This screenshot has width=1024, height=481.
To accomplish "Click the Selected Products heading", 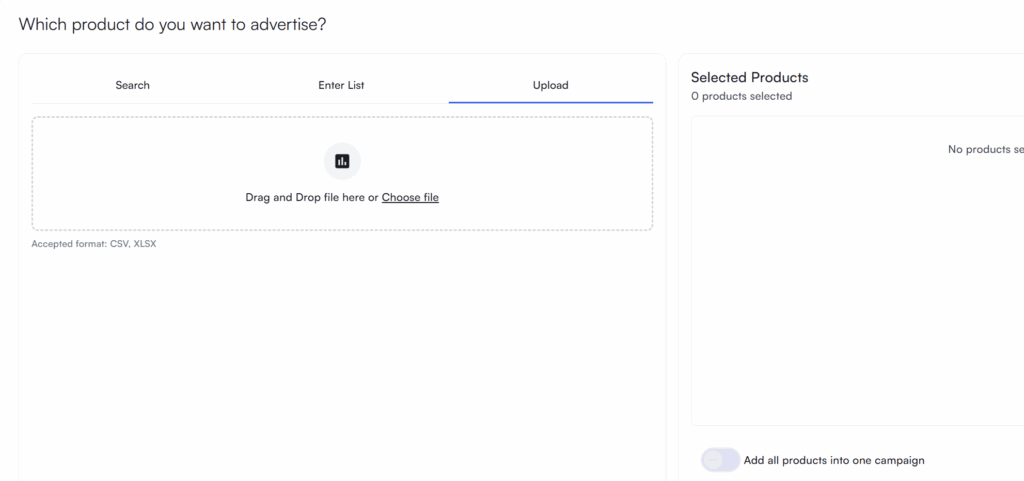I will (x=749, y=77).
